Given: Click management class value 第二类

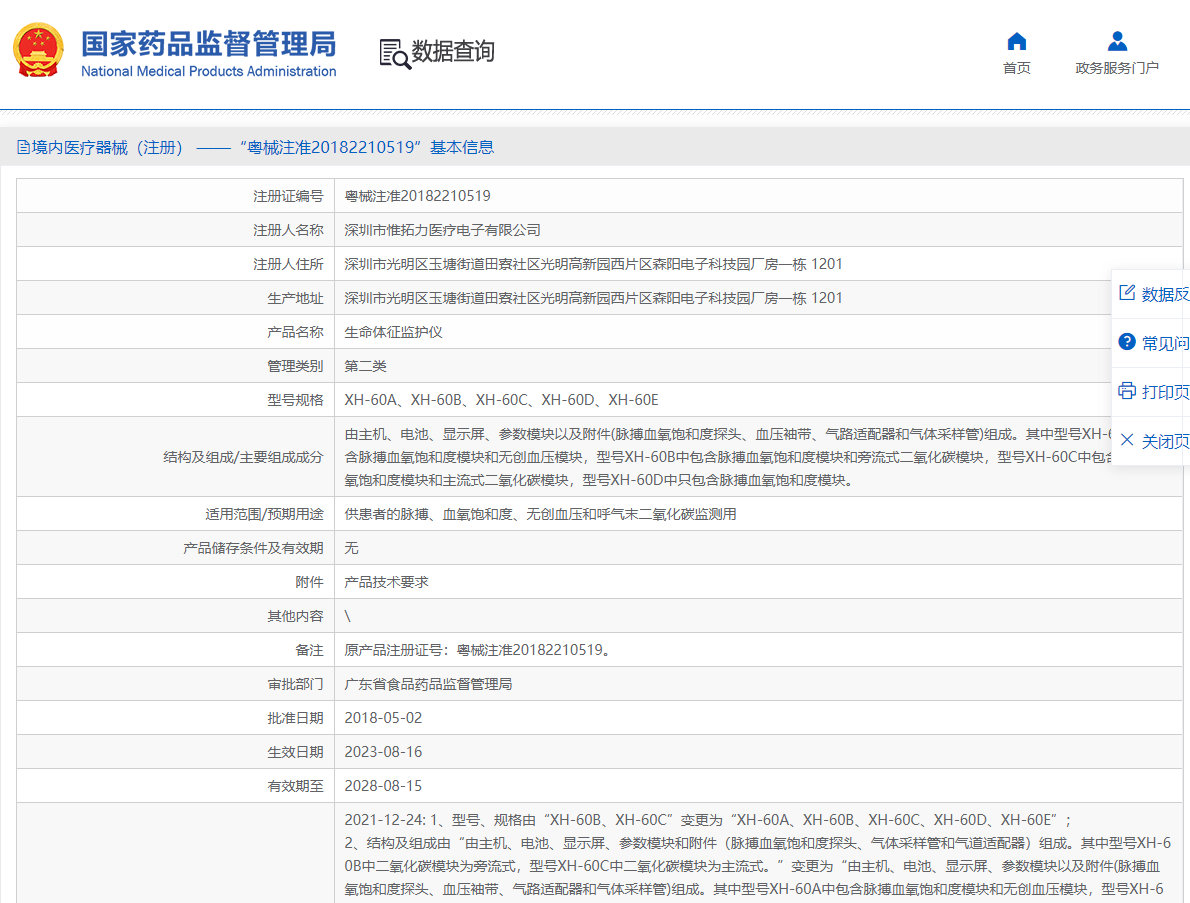Looking at the screenshot, I should [x=366, y=367].
